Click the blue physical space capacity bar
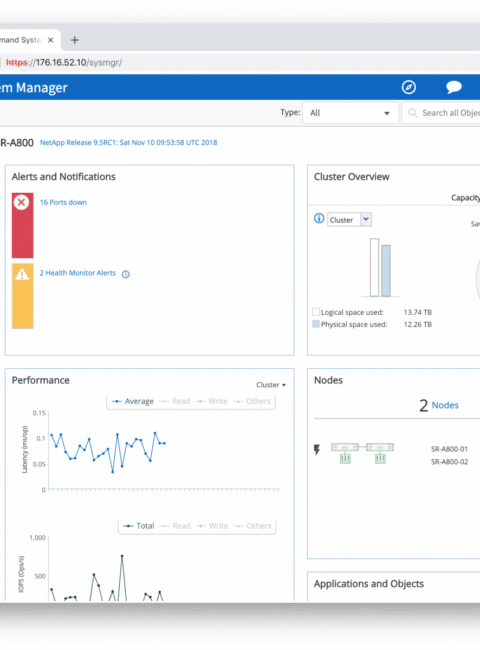The width and height of the screenshot is (480, 650). pyautogui.click(x=386, y=271)
